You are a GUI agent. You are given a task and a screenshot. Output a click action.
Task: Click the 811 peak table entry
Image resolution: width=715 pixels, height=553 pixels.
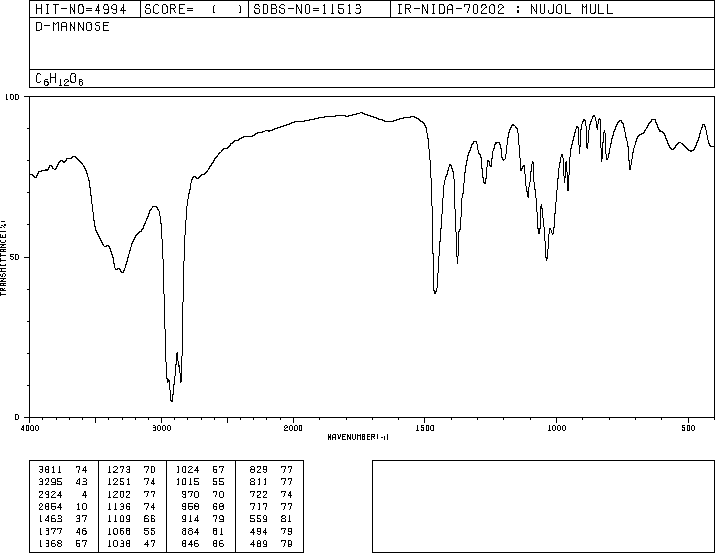click(x=258, y=482)
